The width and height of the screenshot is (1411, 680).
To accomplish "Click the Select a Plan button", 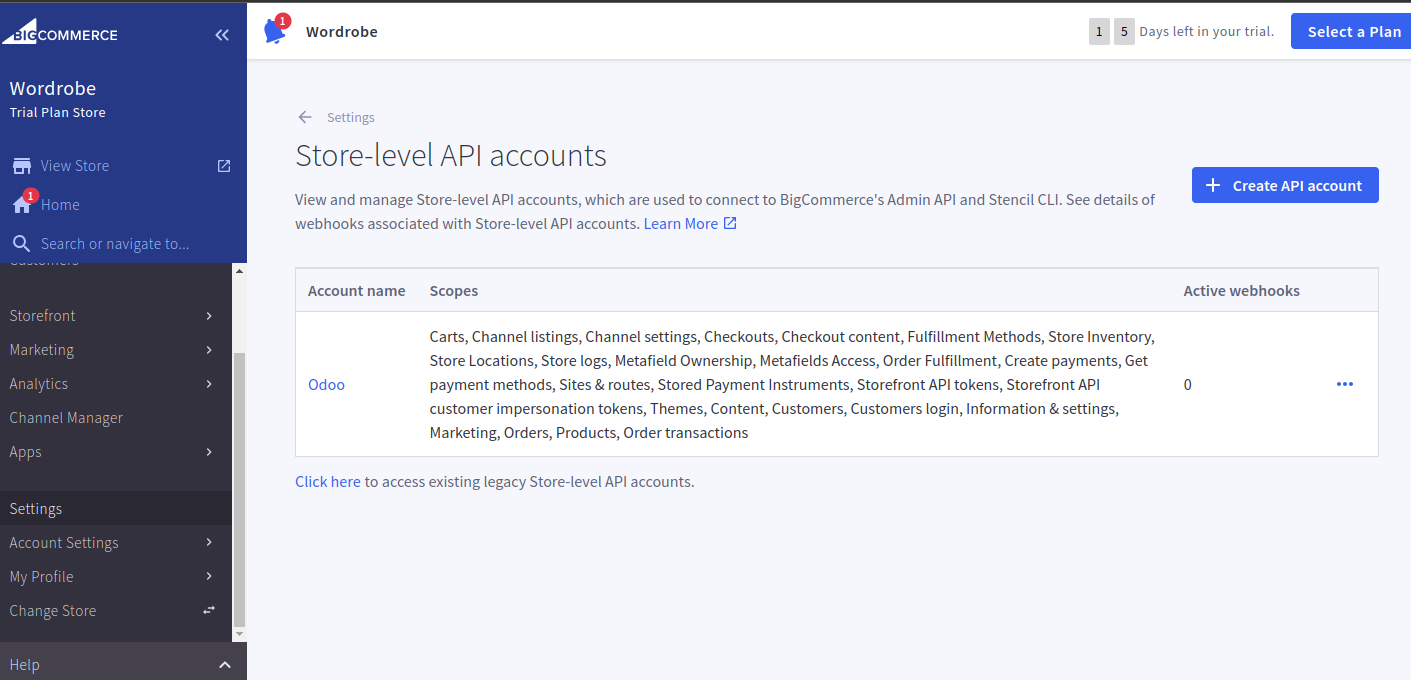I will pyautogui.click(x=1351, y=31).
